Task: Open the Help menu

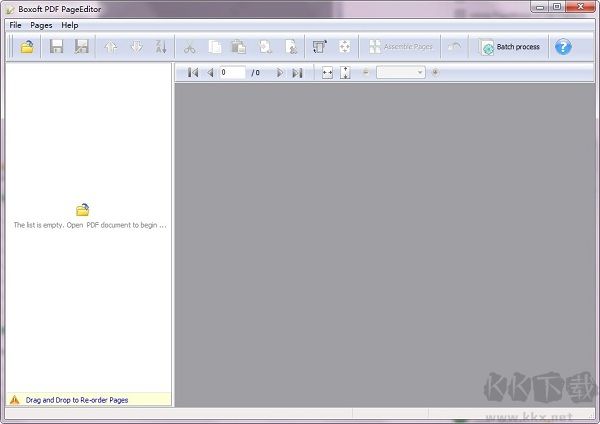Action: (70, 25)
